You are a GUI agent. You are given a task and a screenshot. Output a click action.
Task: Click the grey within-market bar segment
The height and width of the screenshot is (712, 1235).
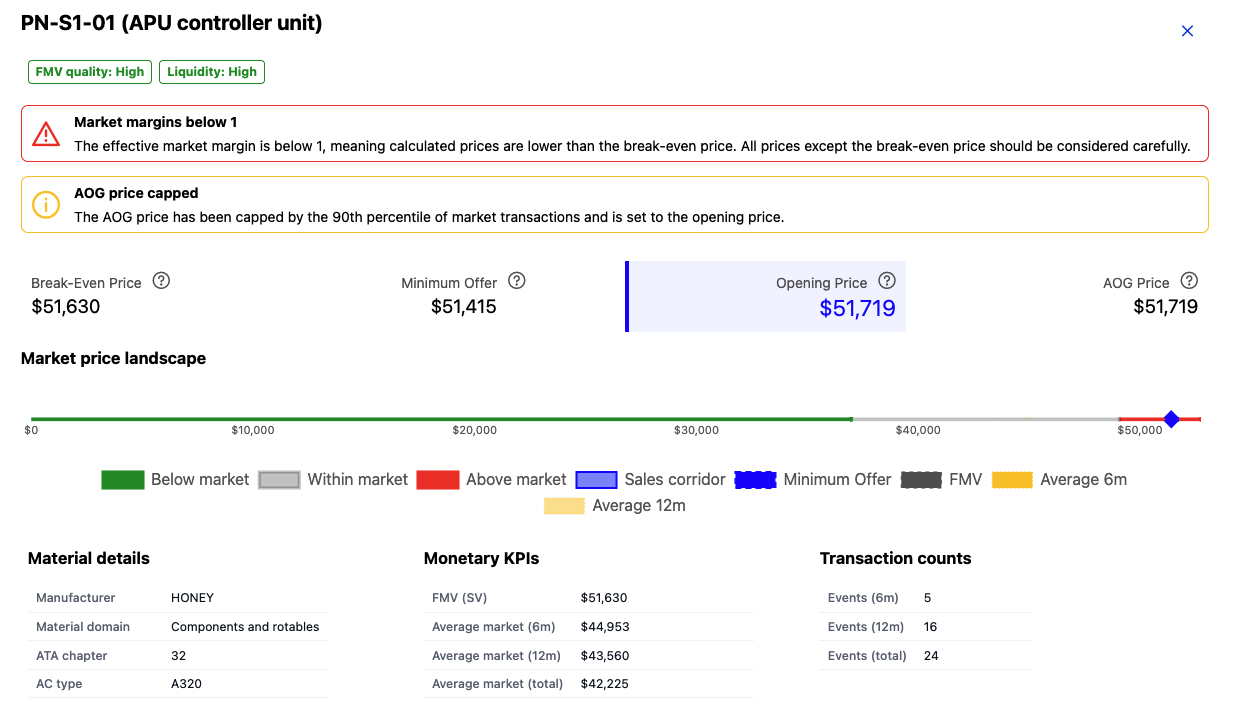click(985, 419)
